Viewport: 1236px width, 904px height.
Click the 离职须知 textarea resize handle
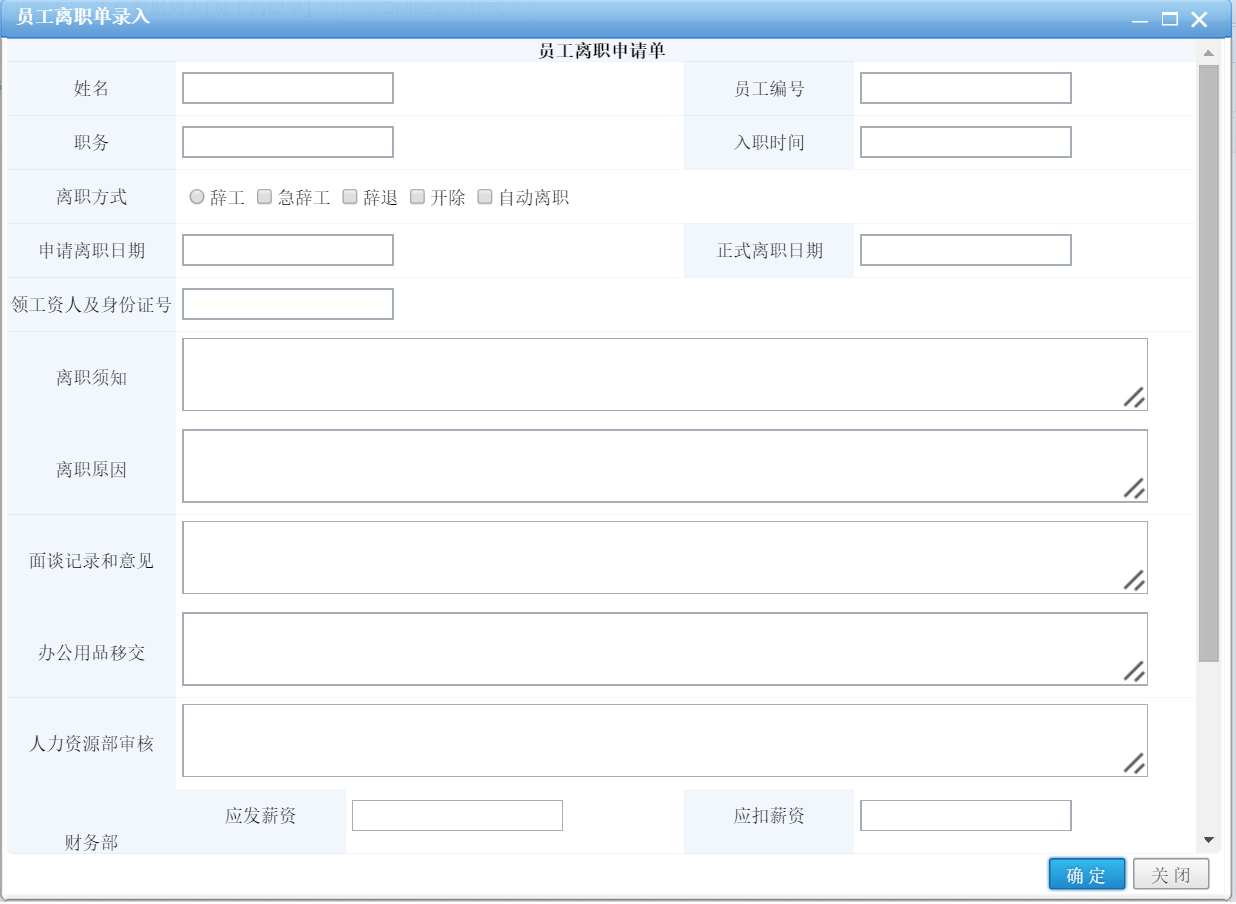click(x=1134, y=397)
